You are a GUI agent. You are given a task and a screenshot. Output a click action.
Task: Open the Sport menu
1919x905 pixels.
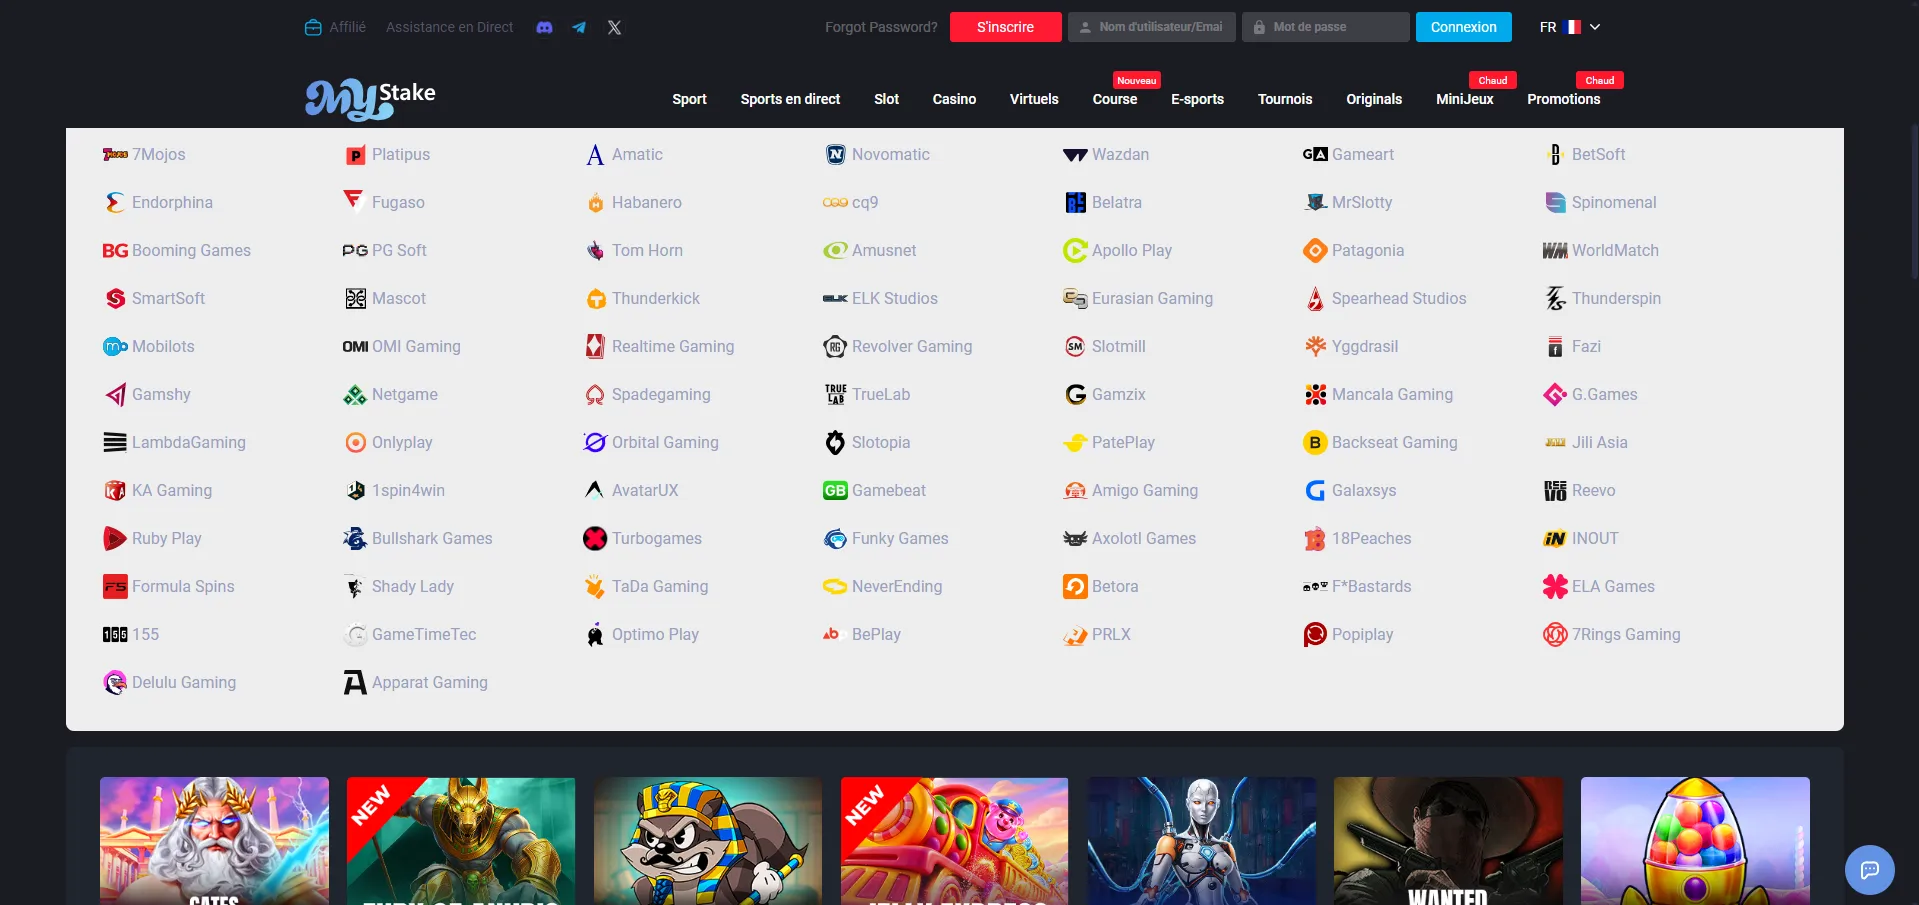tap(689, 99)
